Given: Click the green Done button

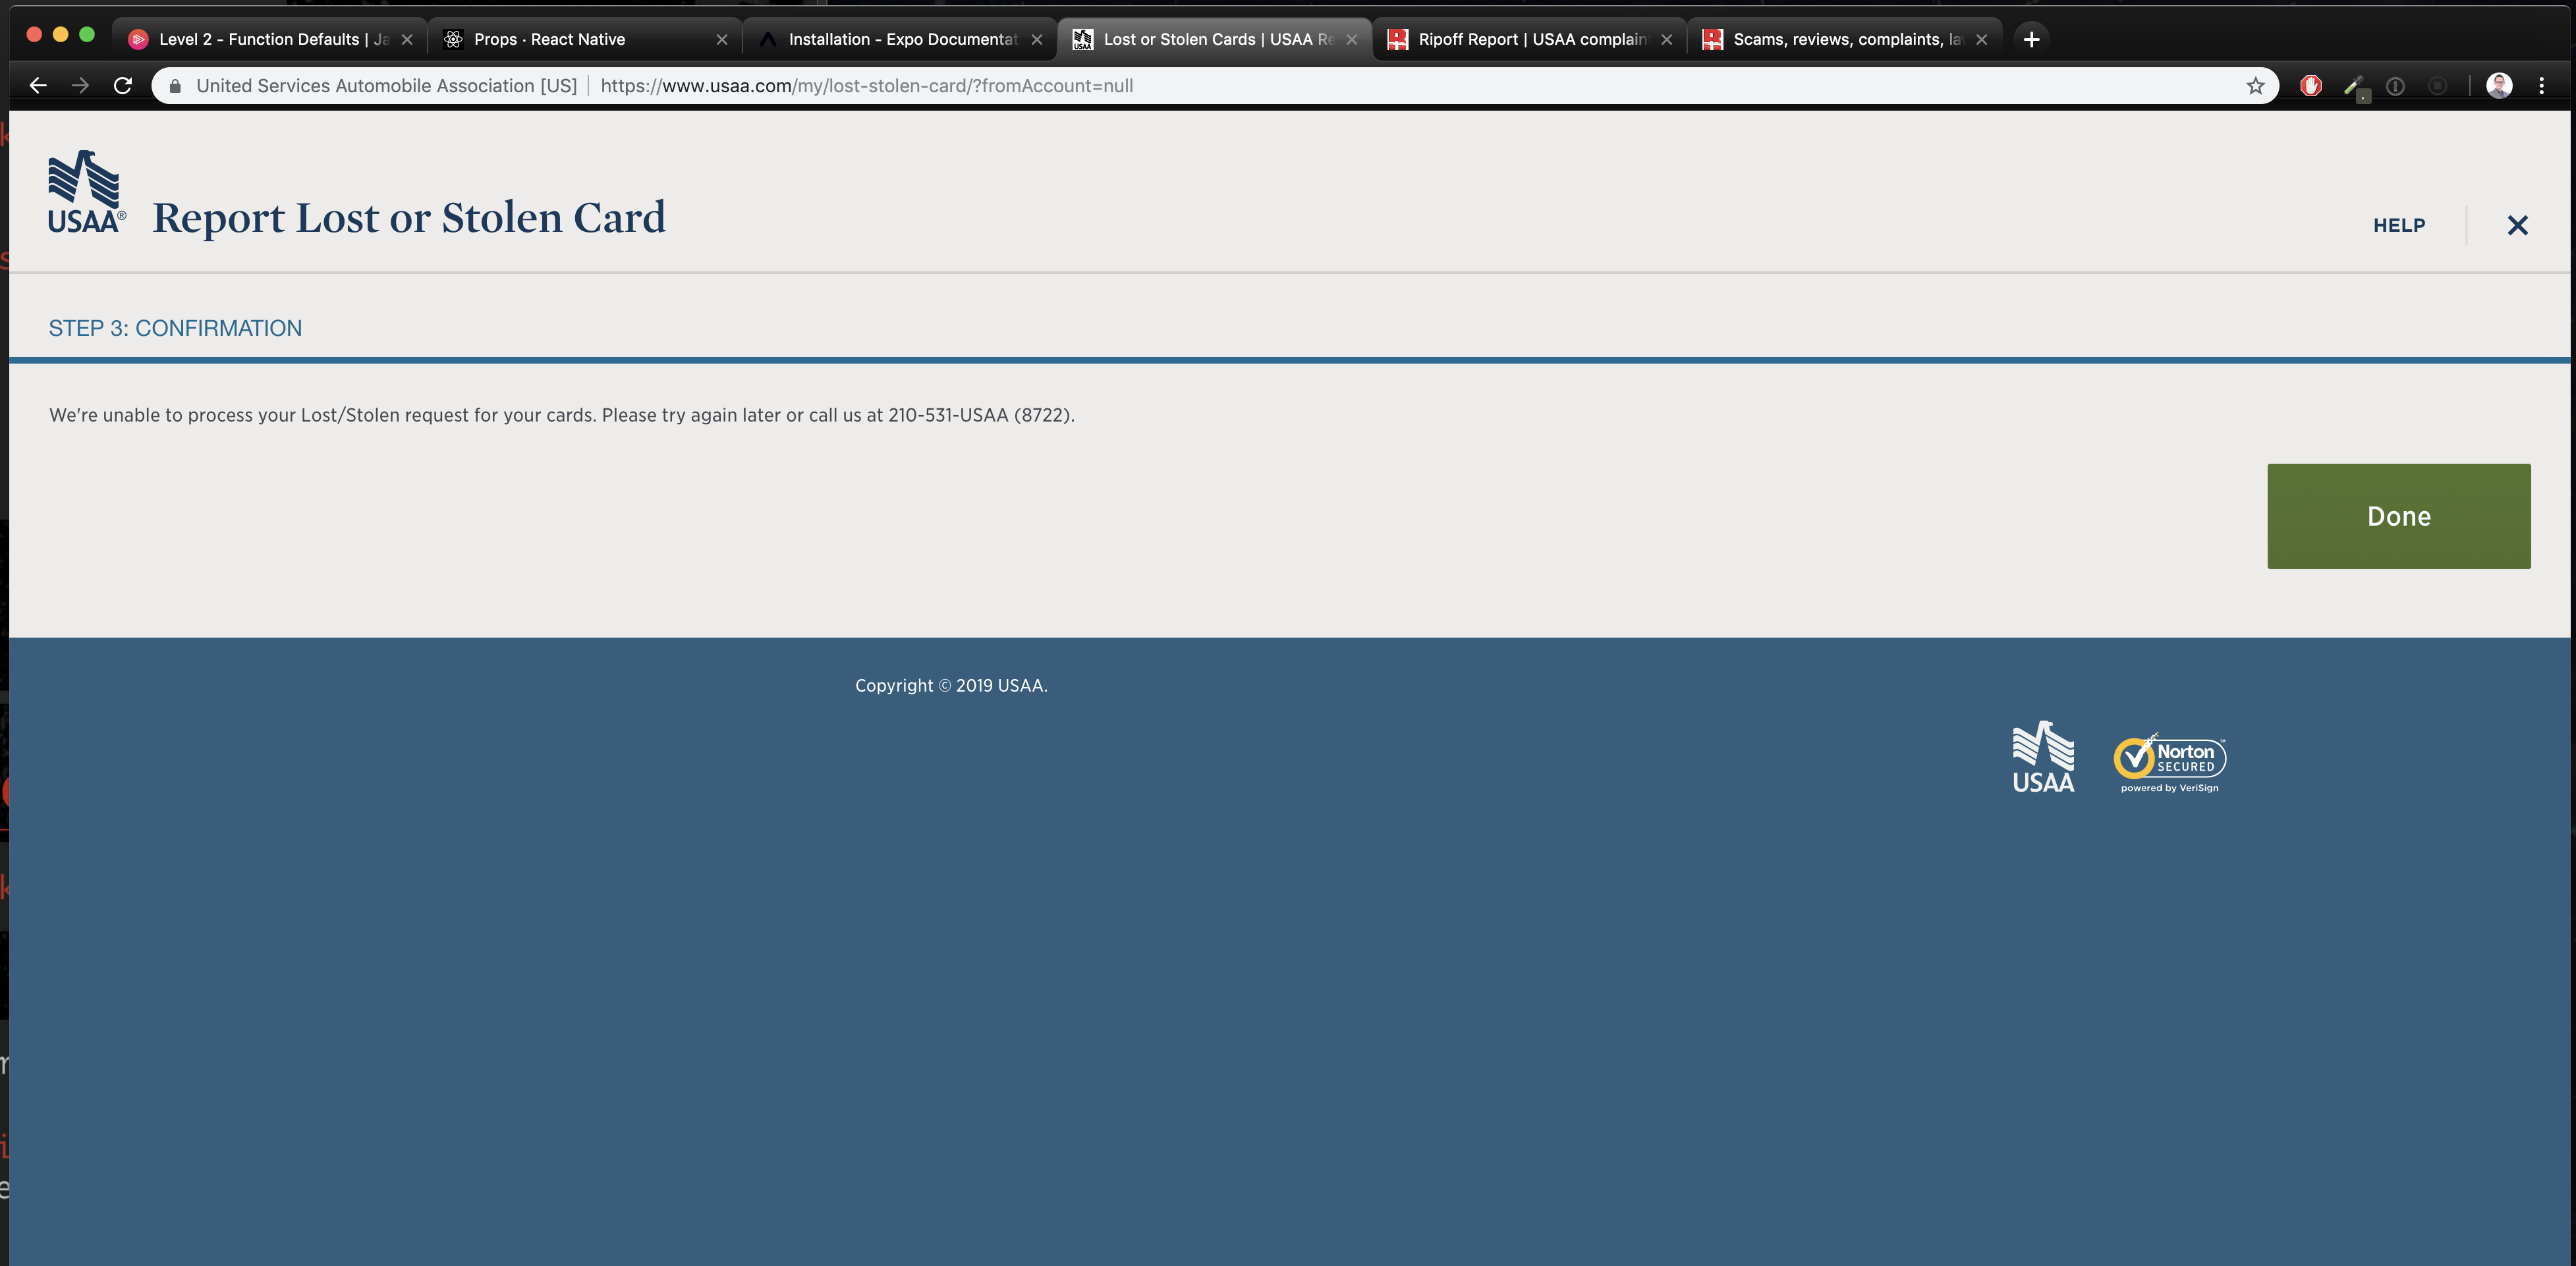Looking at the screenshot, I should coord(2398,516).
